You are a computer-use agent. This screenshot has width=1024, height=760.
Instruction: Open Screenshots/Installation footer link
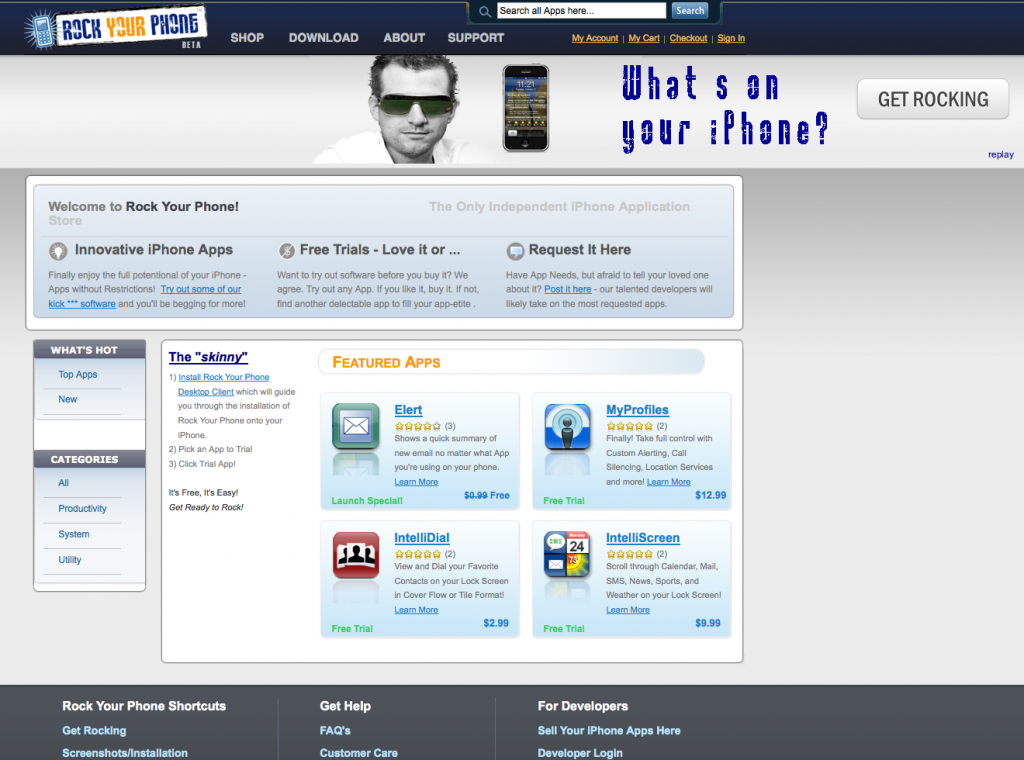point(125,753)
